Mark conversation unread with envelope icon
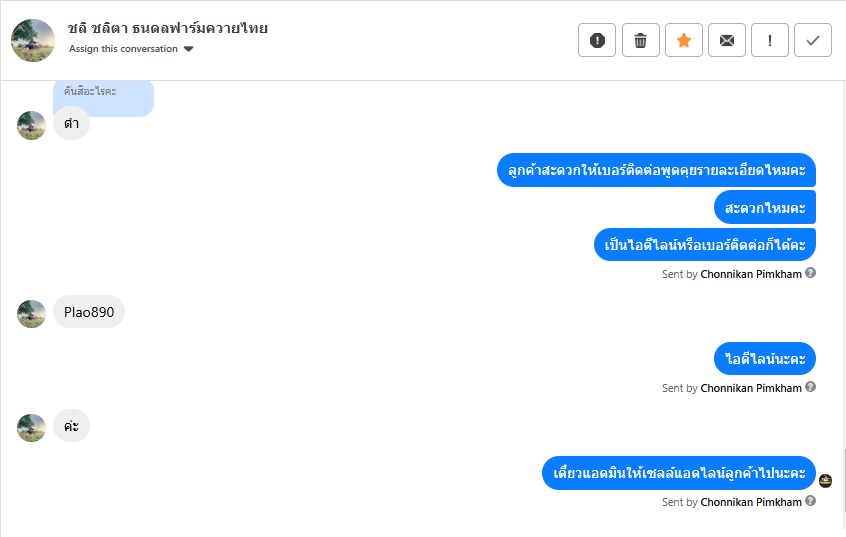The height and width of the screenshot is (537, 846). (727, 40)
